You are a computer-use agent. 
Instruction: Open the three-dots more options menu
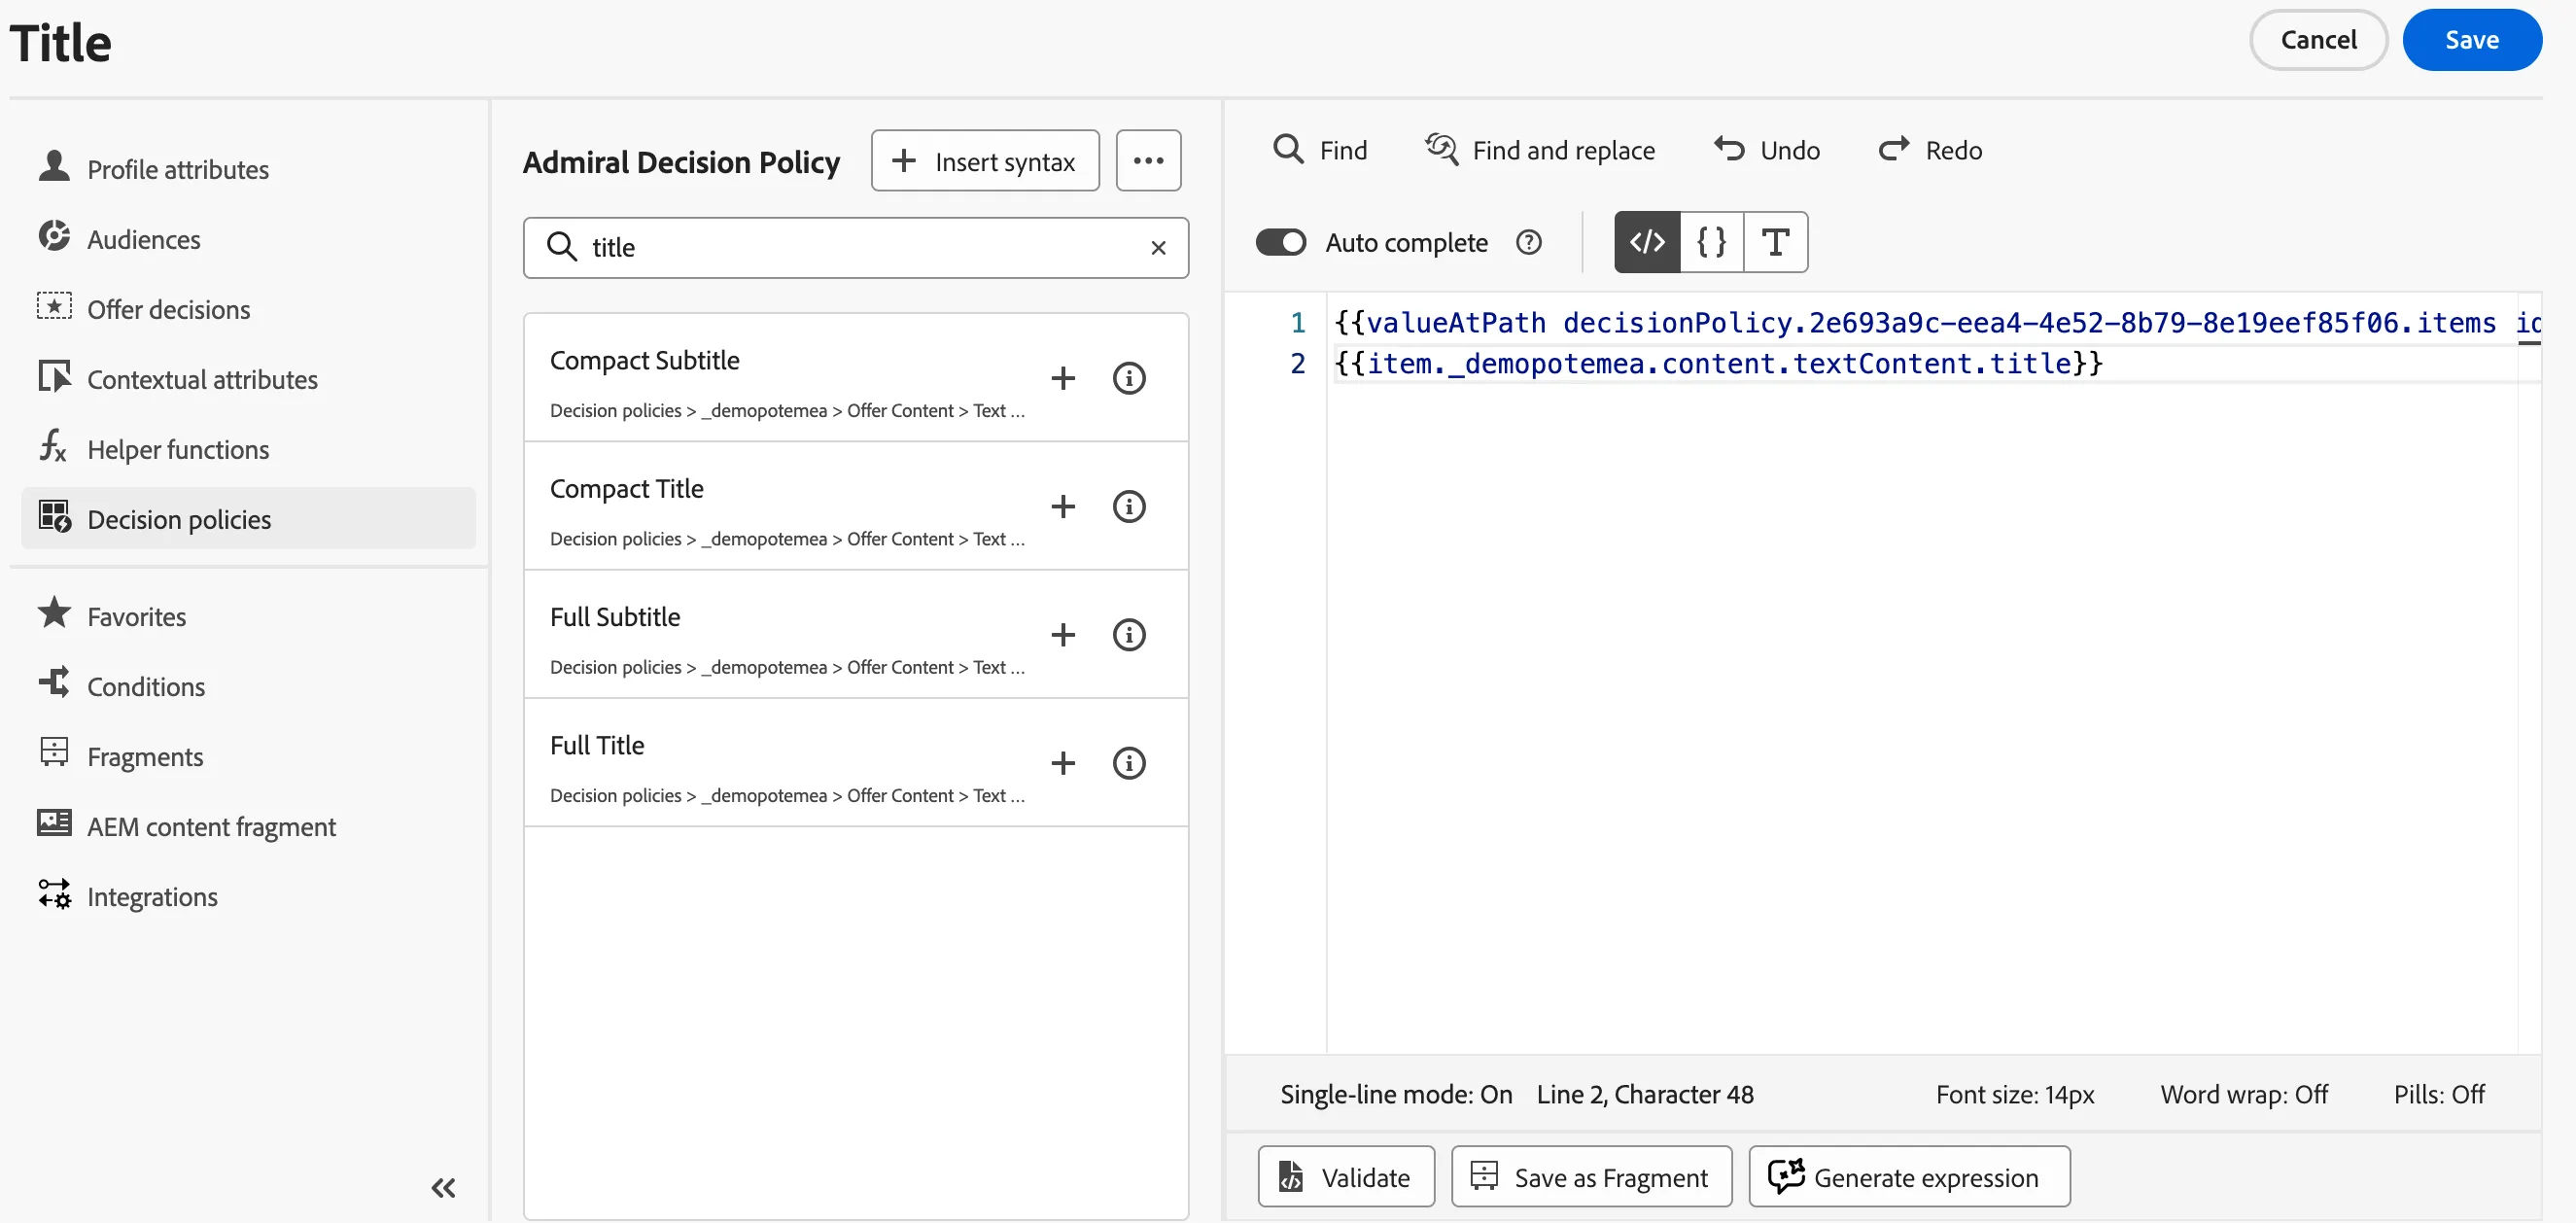1148,160
